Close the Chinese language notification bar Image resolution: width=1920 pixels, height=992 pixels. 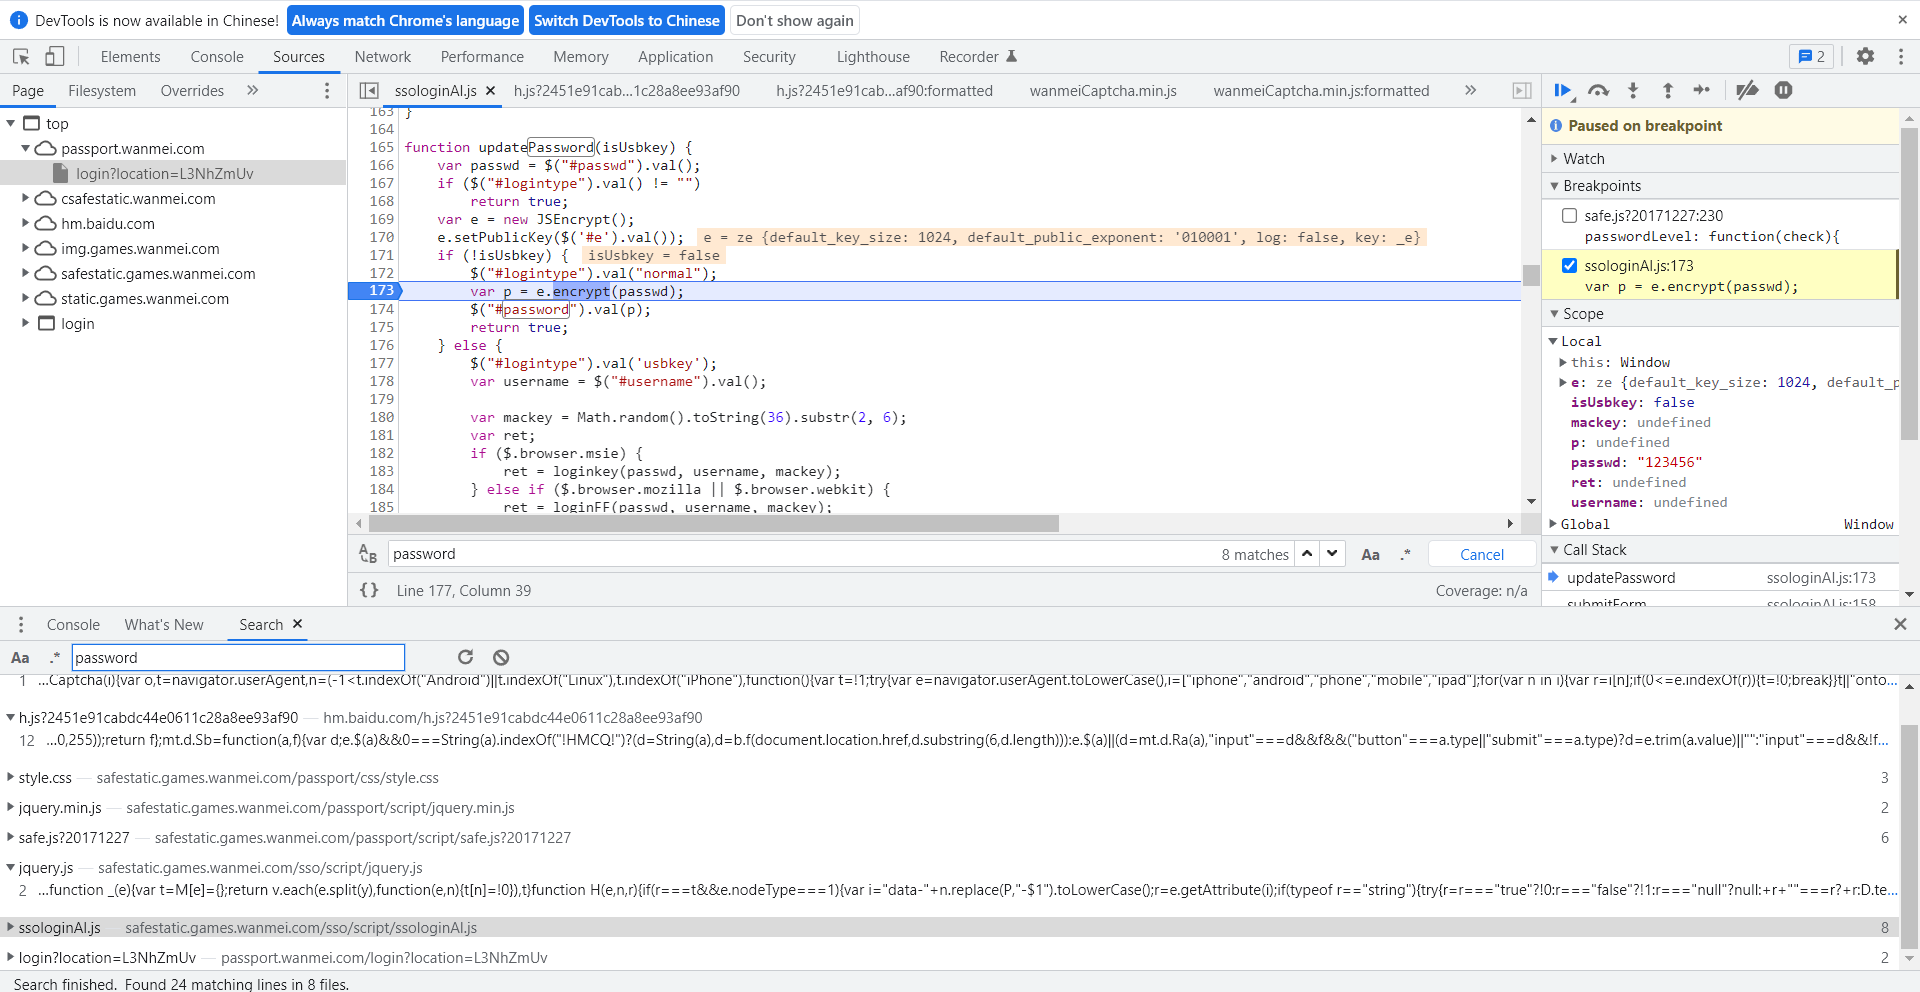tap(1902, 20)
